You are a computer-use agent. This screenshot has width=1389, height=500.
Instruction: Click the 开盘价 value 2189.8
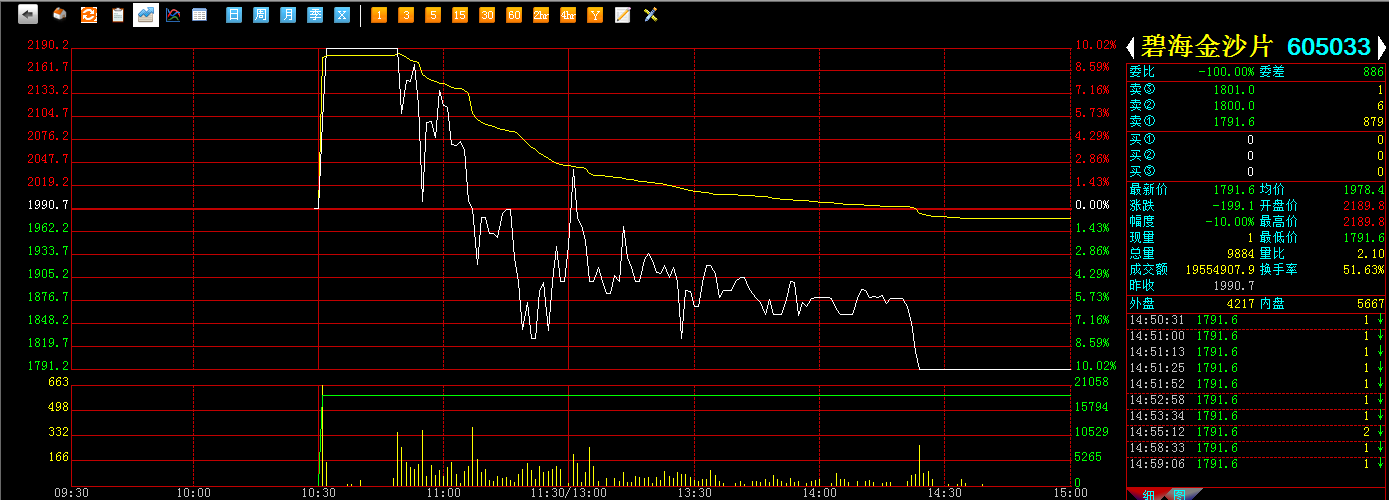tap(1365, 205)
